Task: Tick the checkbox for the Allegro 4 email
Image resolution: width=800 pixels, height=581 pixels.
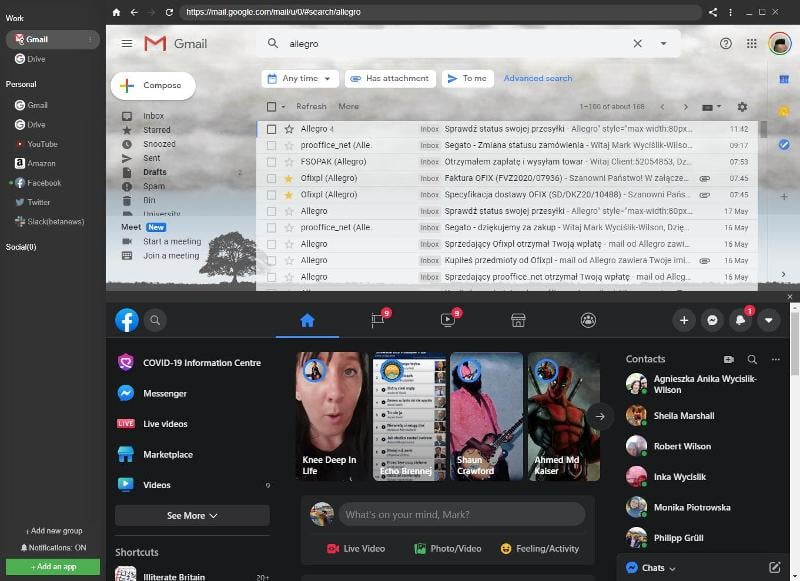Action: pos(271,129)
